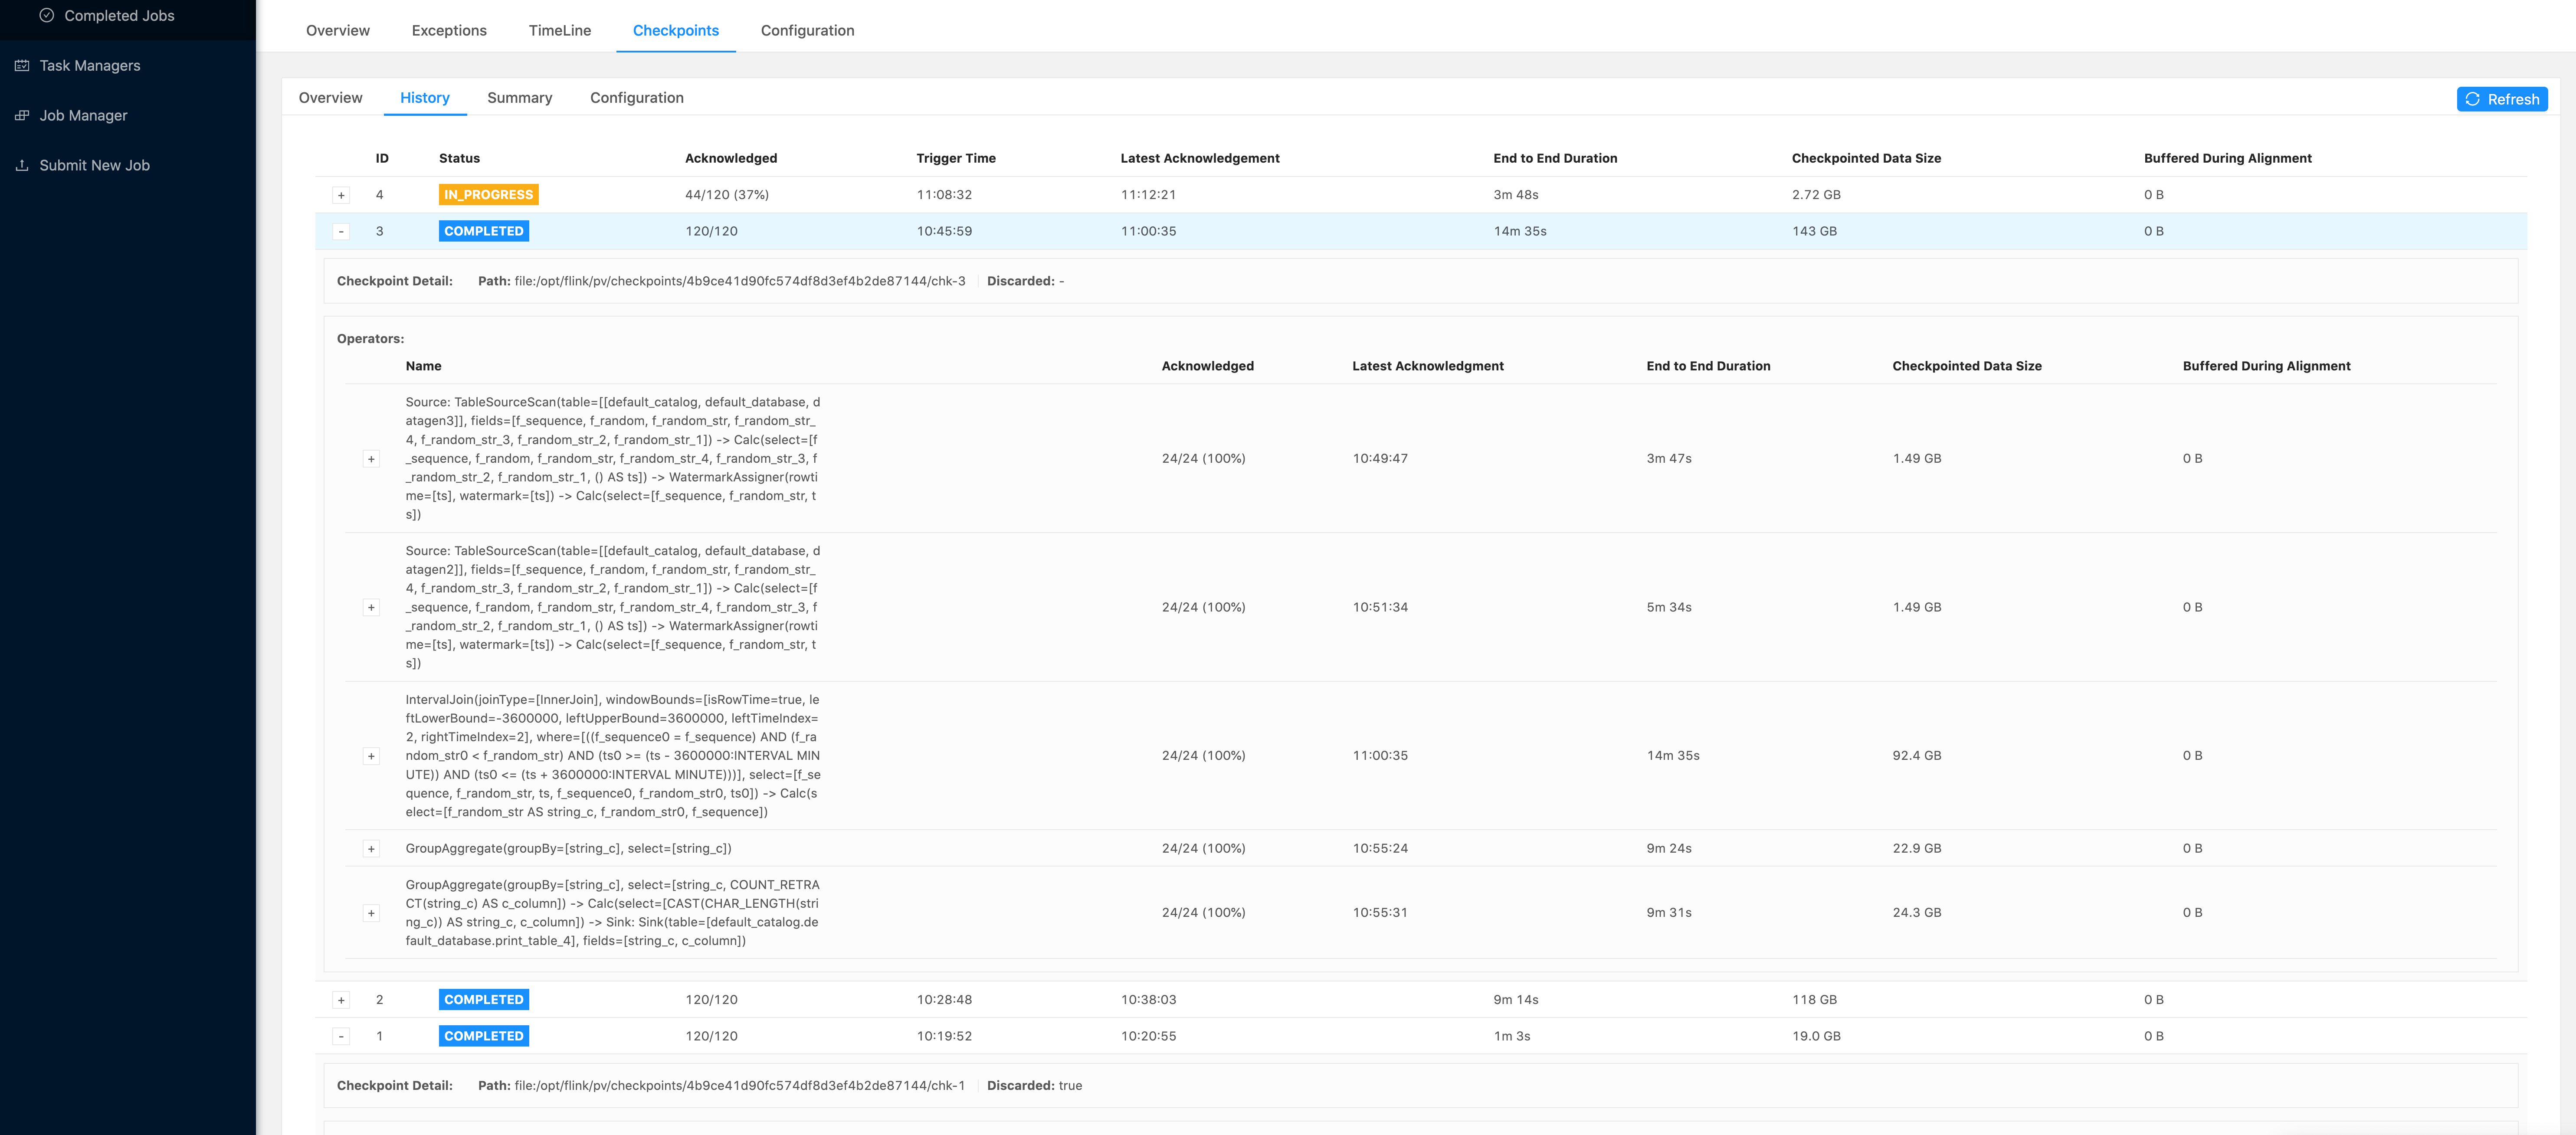Collapse checkpoint 3 details row
Screen dimensions: 2576x1135
click(341, 232)
